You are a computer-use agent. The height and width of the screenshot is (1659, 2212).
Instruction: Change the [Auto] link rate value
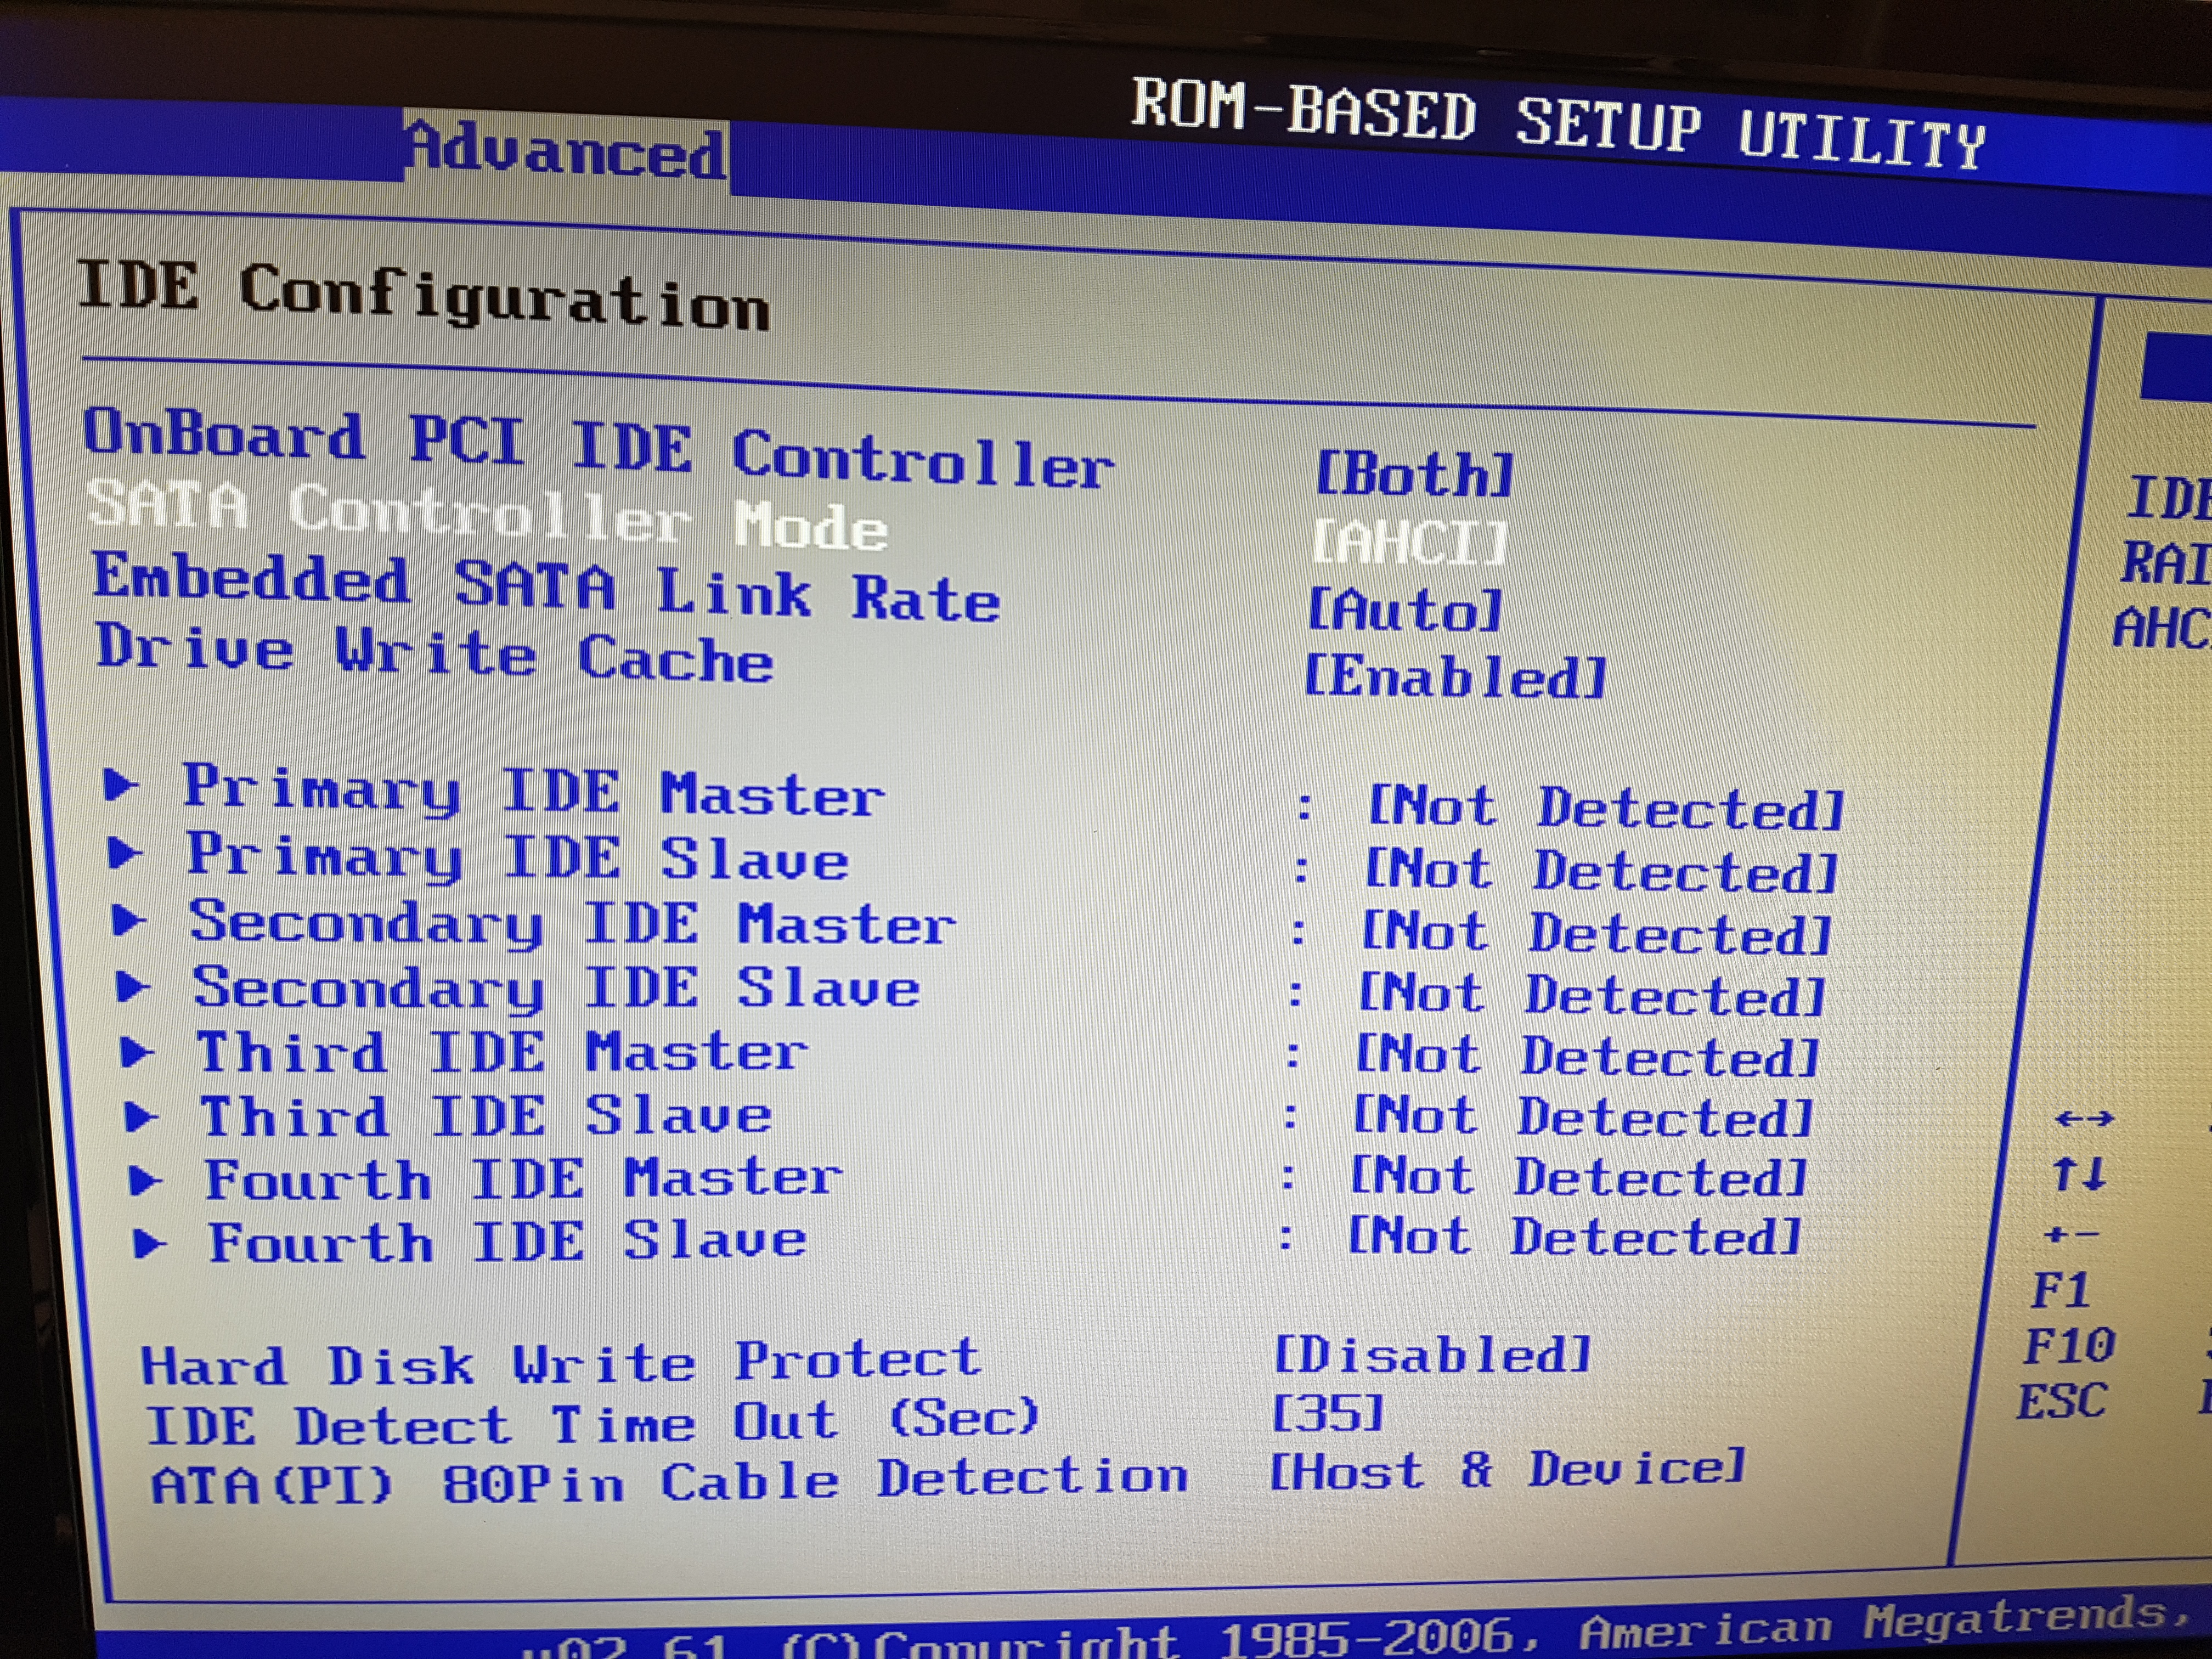coord(1405,610)
